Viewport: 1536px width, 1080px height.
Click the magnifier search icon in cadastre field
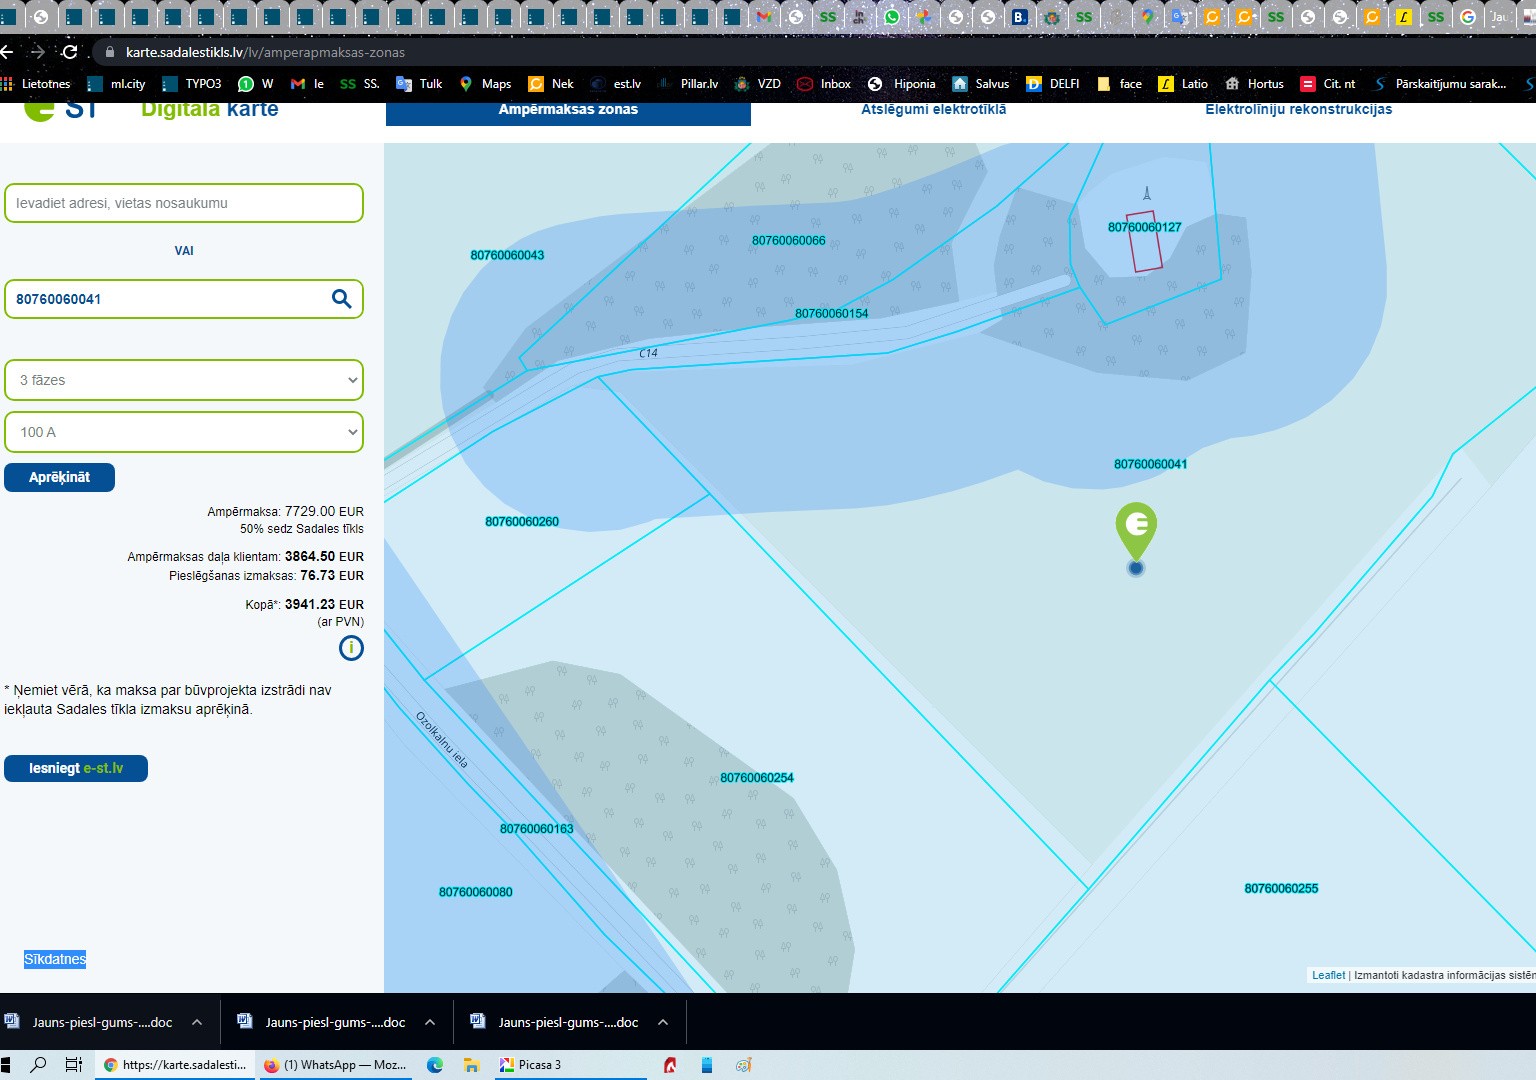click(341, 299)
